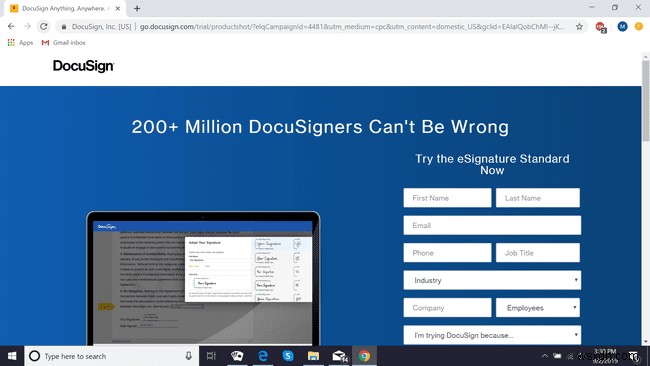This screenshot has height=366, width=650.
Task: Click the First Name field
Action: click(x=447, y=198)
